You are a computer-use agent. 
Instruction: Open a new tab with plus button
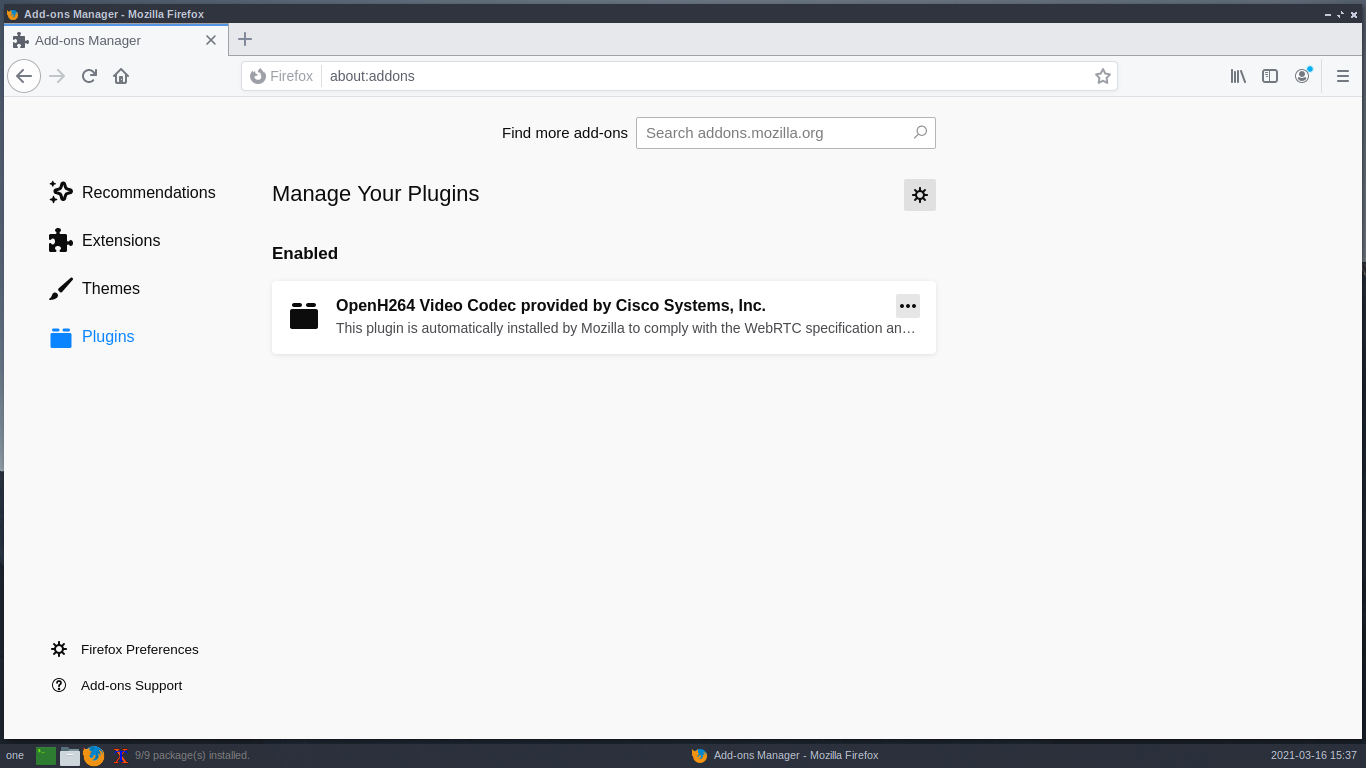tap(245, 39)
